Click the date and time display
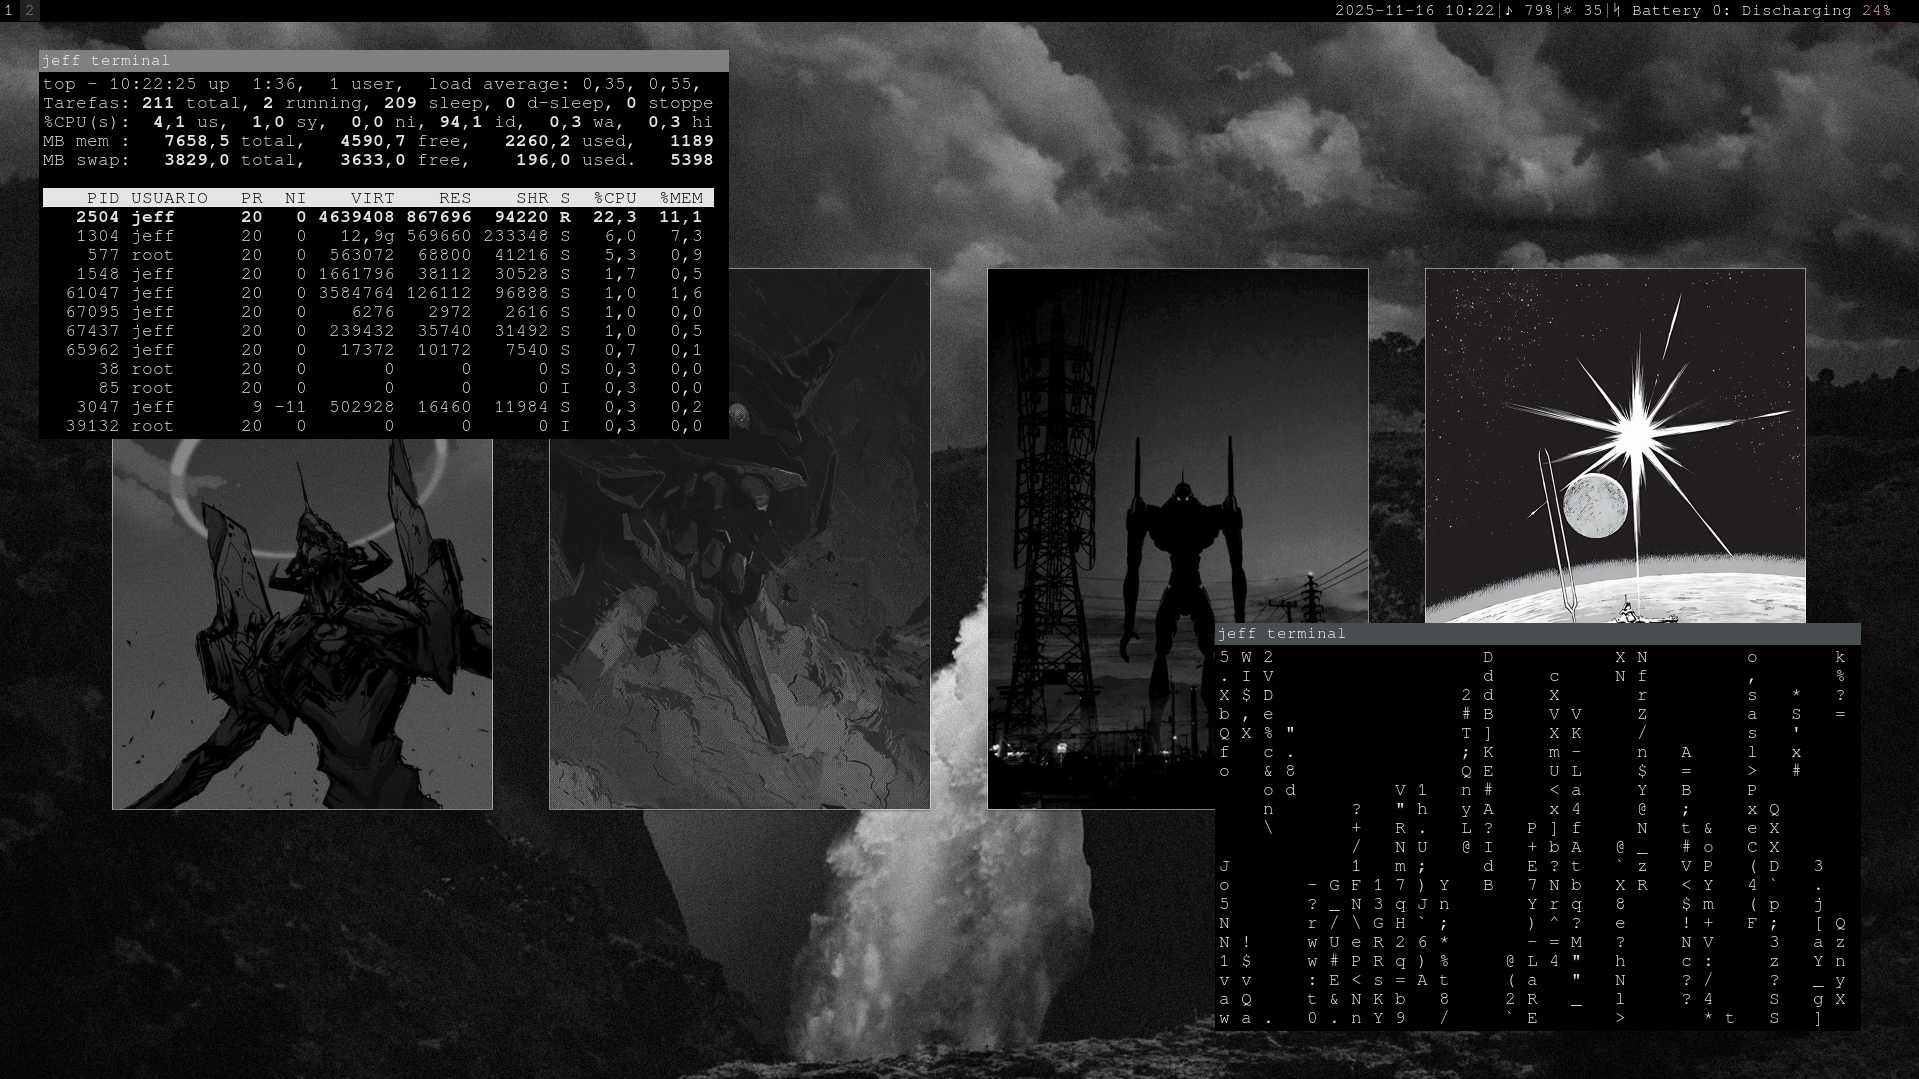Screen dimensions: 1919x1079 (1414, 11)
